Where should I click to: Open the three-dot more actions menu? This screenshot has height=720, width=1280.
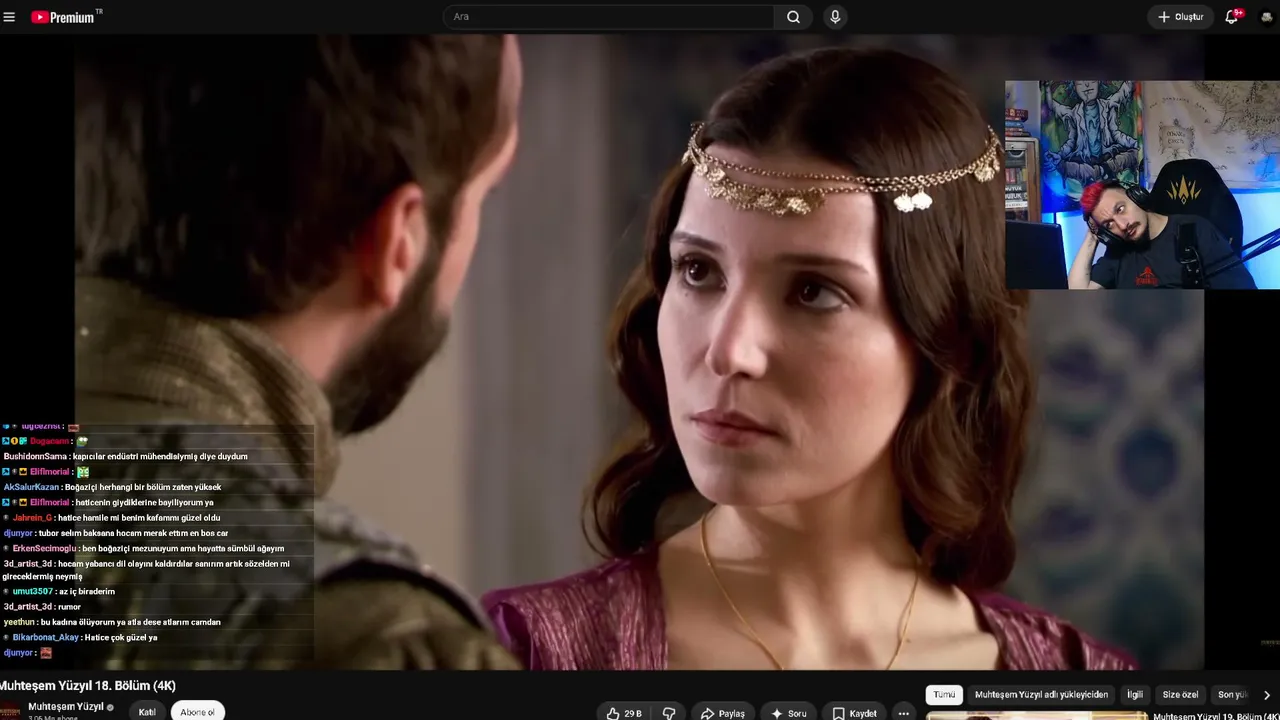[x=903, y=713]
